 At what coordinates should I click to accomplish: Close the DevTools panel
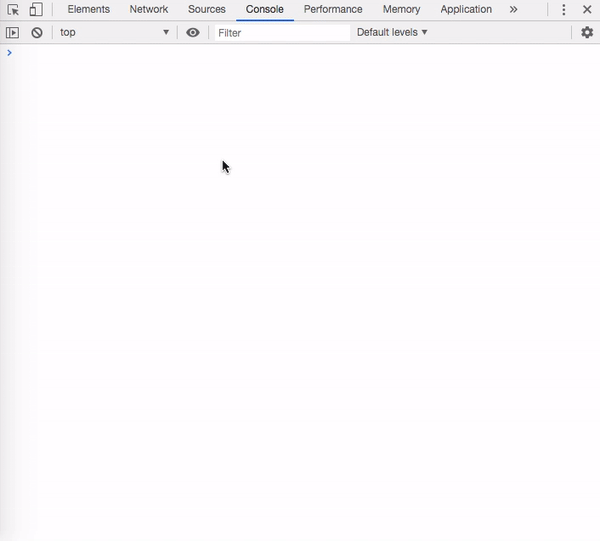click(587, 10)
